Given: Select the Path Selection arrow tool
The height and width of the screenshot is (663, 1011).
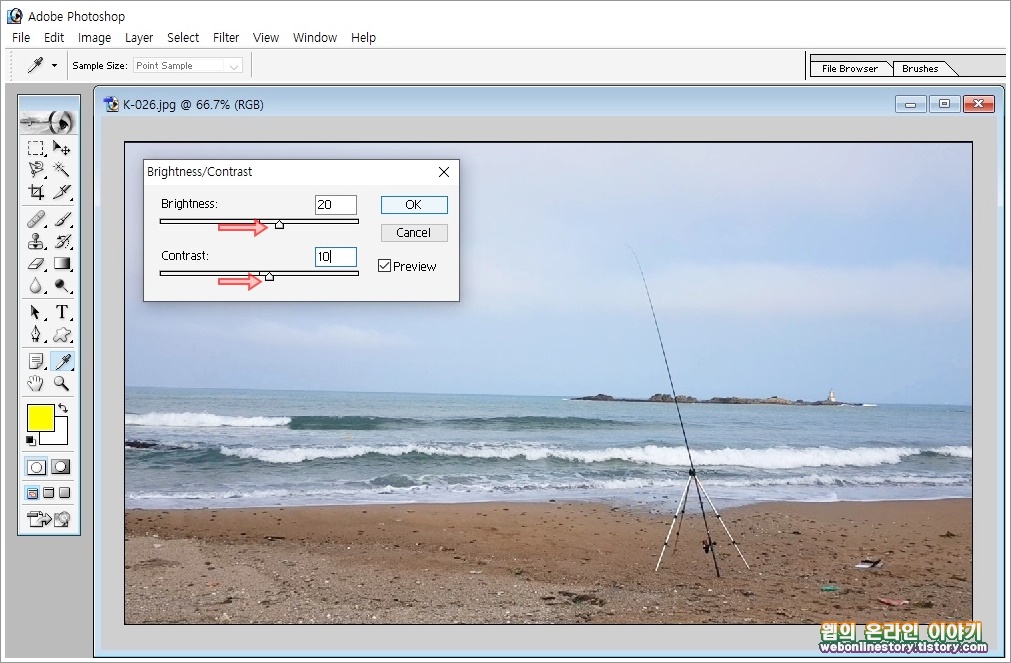Looking at the screenshot, I should [x=36, y=312].
